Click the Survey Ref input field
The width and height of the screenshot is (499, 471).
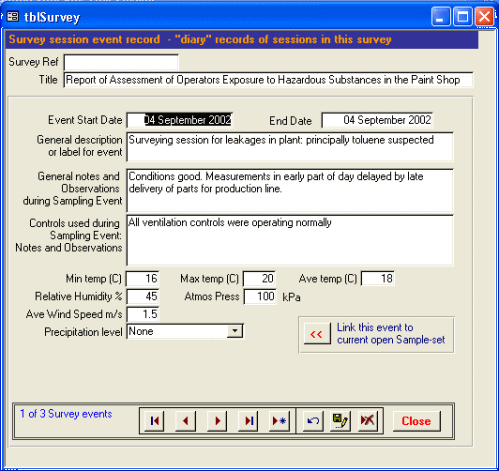121,62
